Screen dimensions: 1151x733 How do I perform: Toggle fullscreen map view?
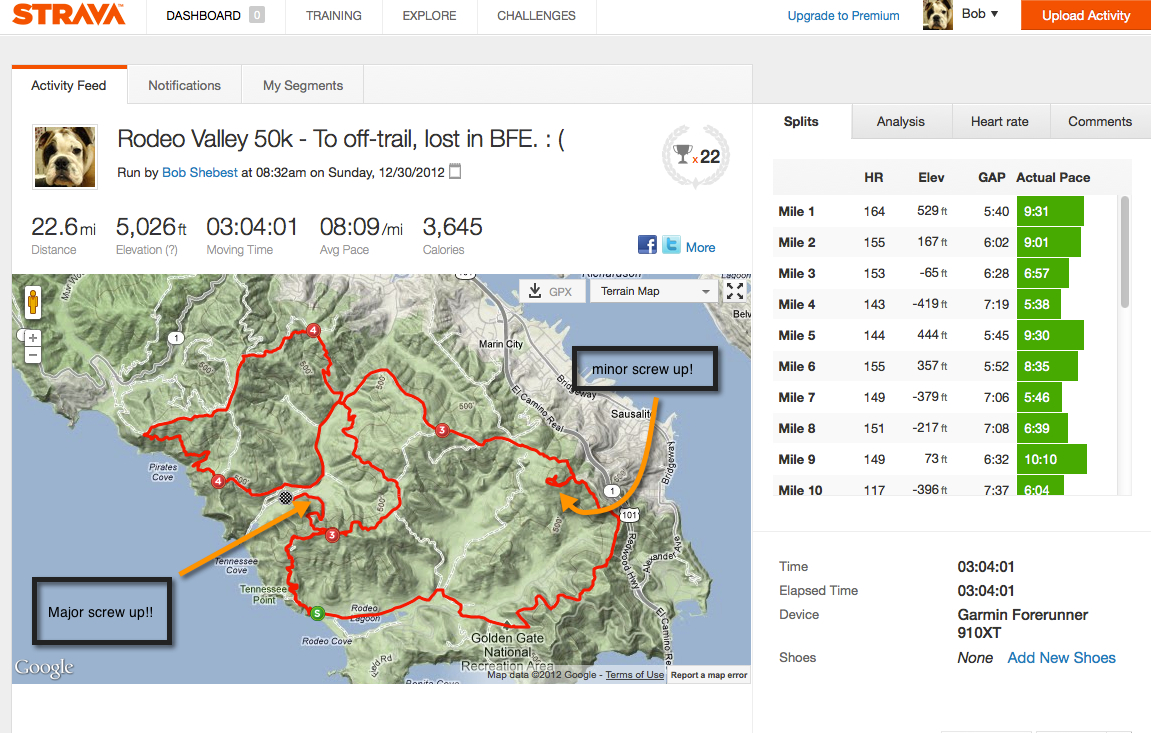coord(735,291)
